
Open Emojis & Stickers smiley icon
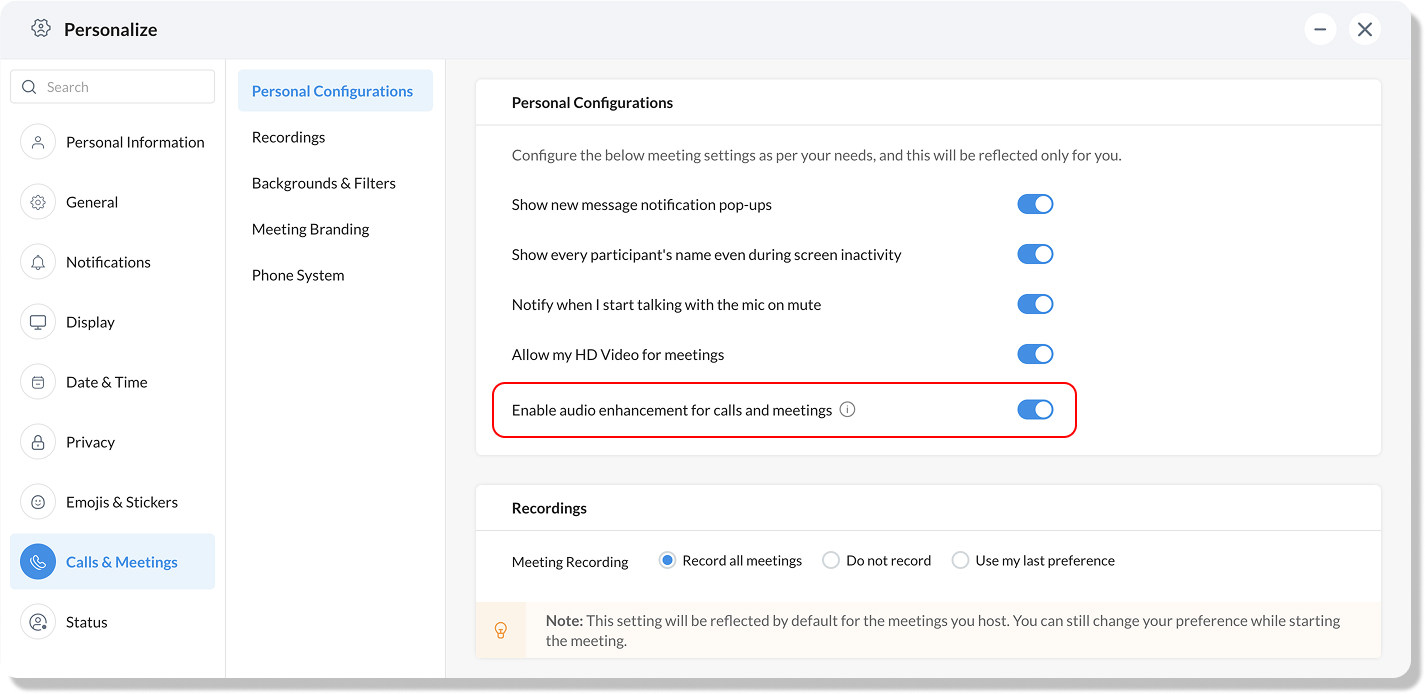pos(38,502)
